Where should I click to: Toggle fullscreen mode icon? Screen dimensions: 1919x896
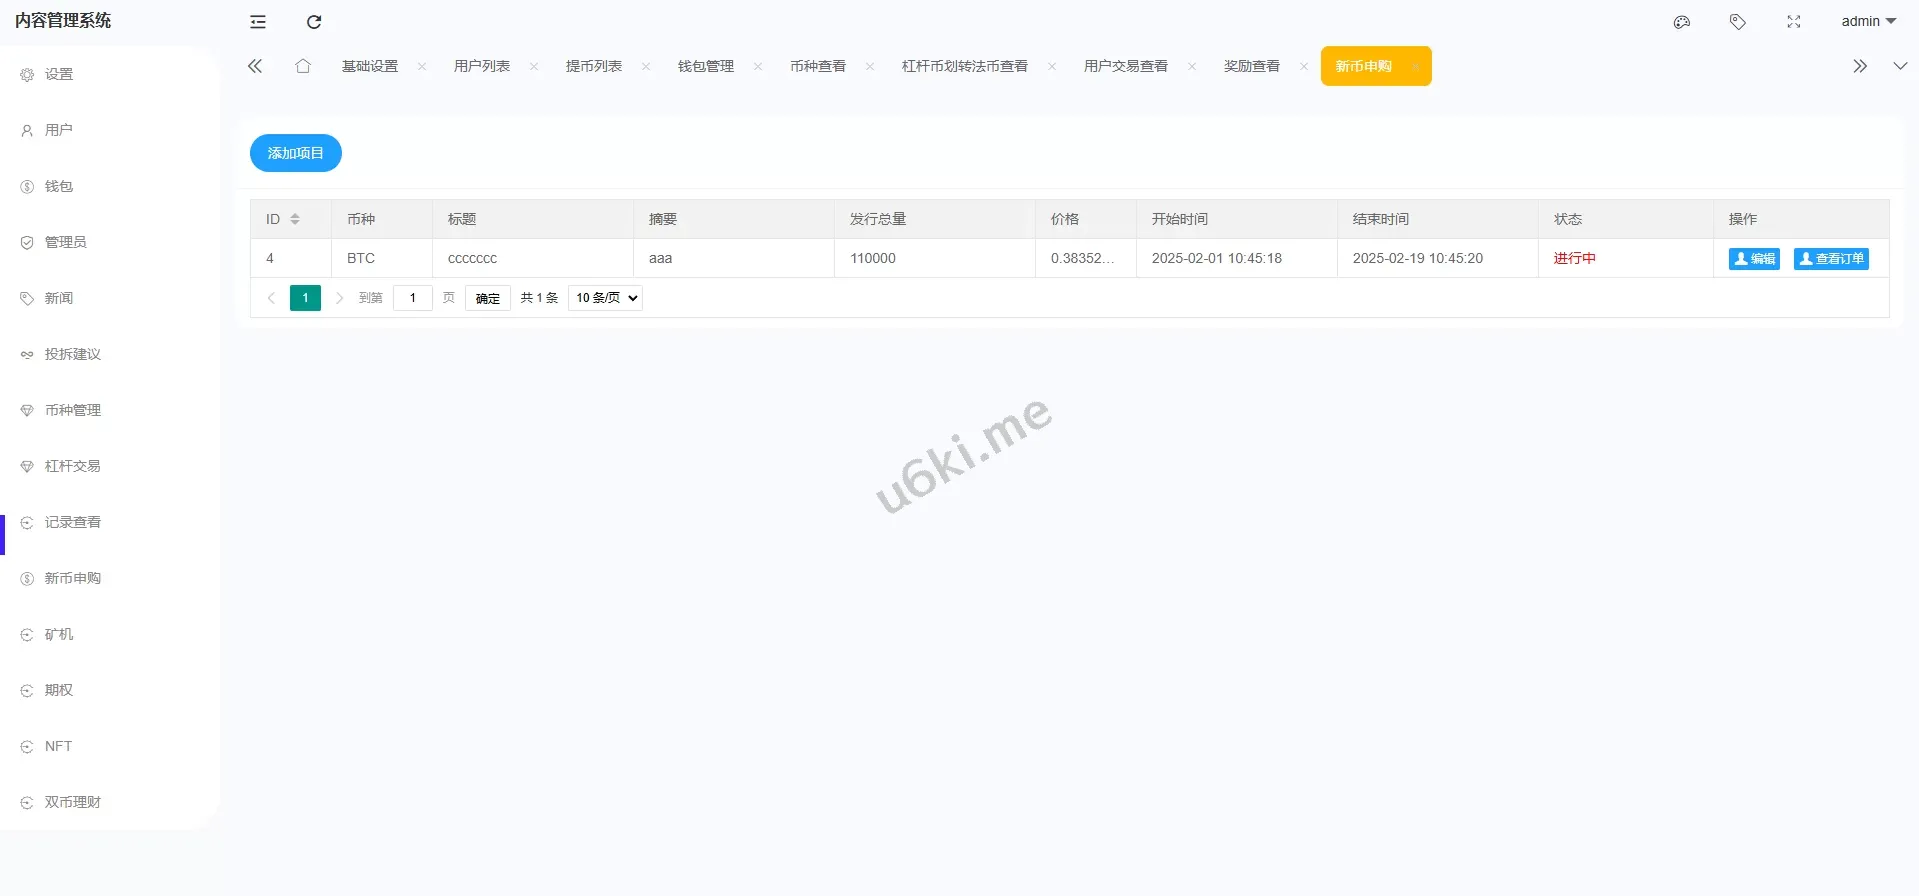pos(1794,22)
